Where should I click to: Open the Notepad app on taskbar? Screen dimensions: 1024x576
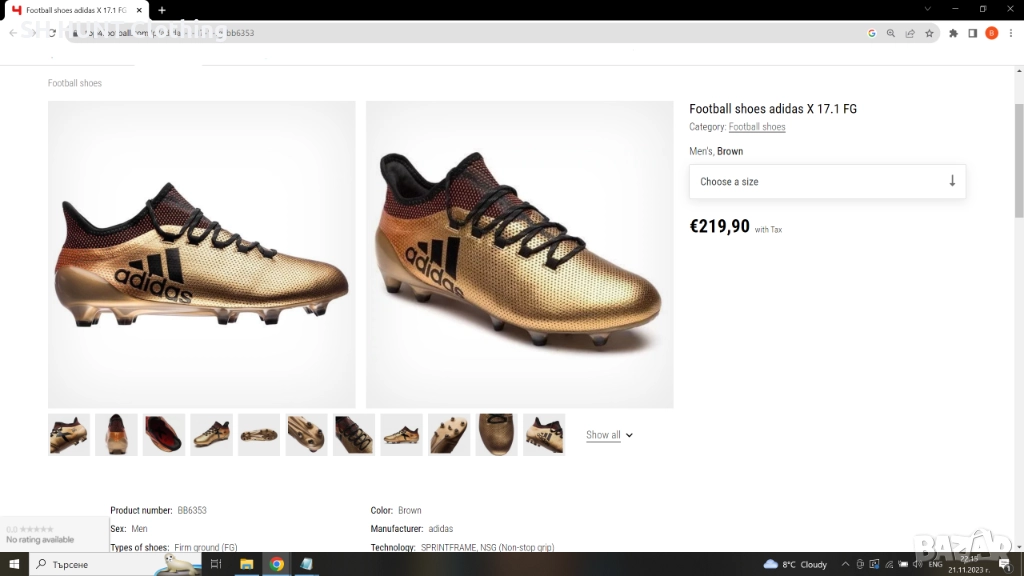pos(306,564)
